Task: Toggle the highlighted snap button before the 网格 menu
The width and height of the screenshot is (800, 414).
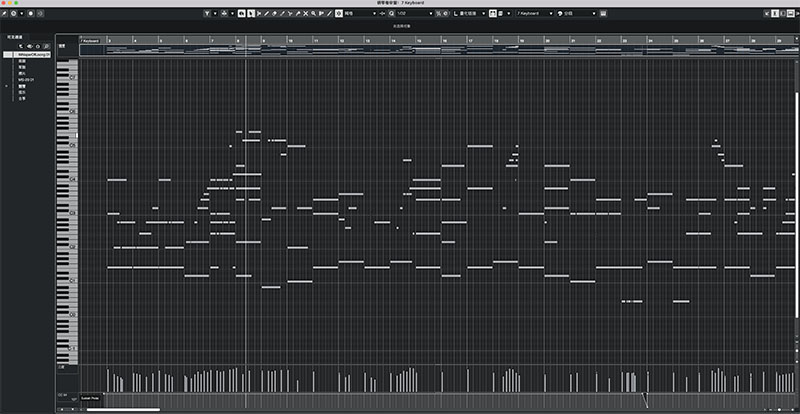Action: pyautogui.click(x=339, y=13)
